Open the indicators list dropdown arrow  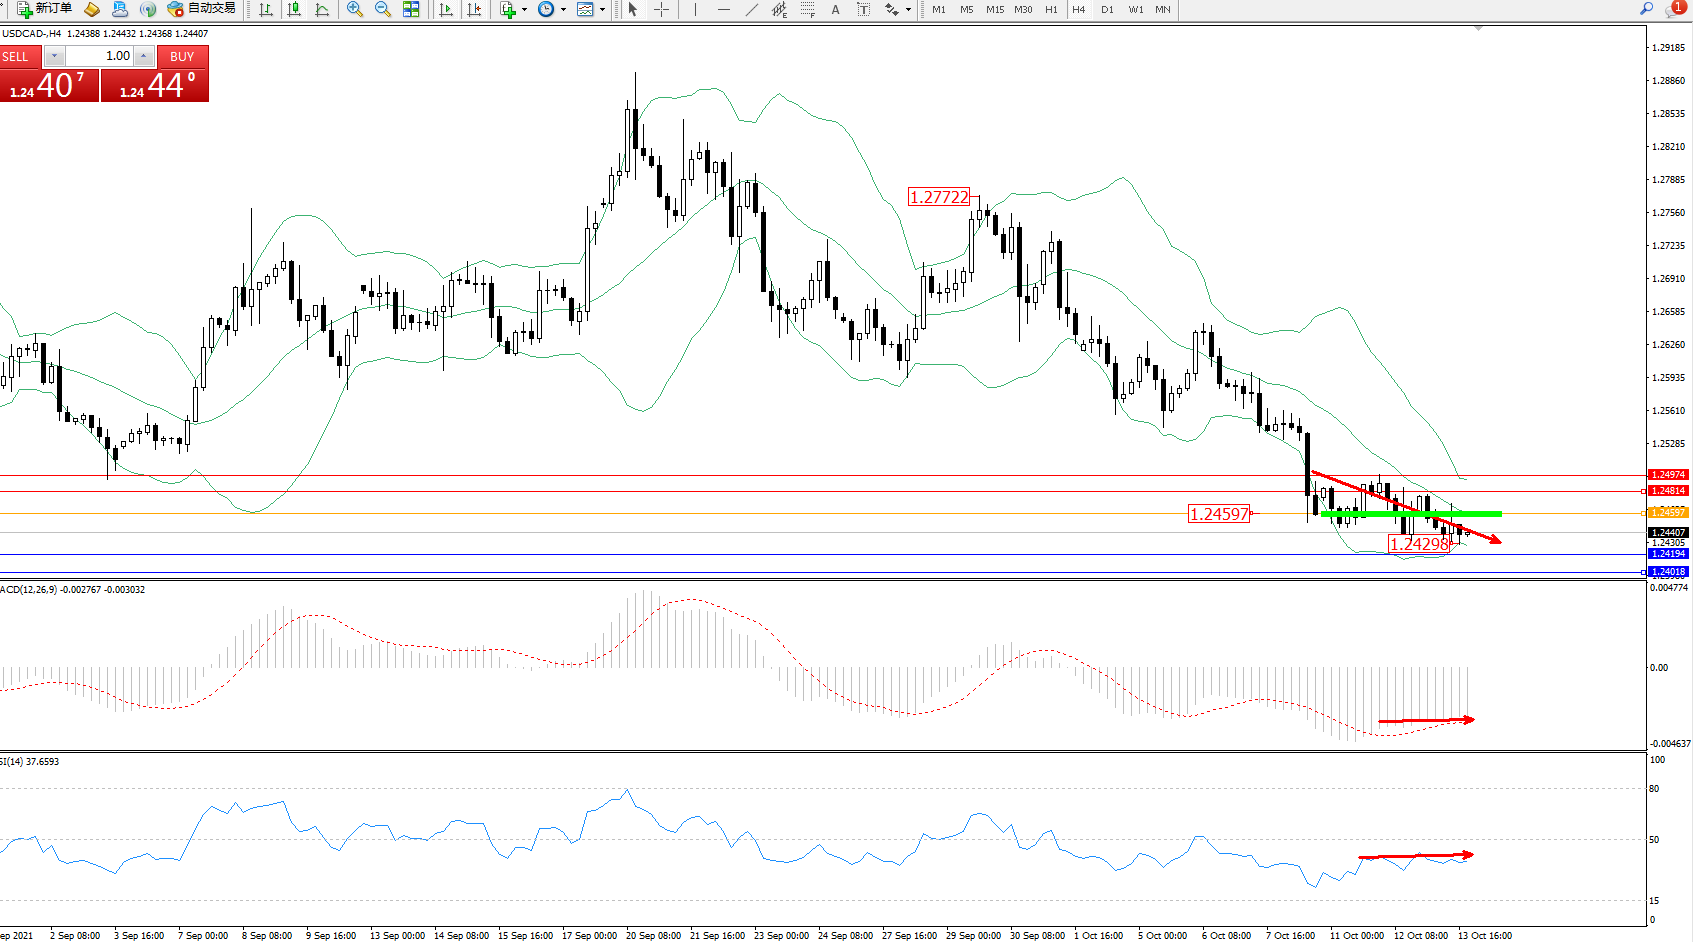[x=524, y=10]
